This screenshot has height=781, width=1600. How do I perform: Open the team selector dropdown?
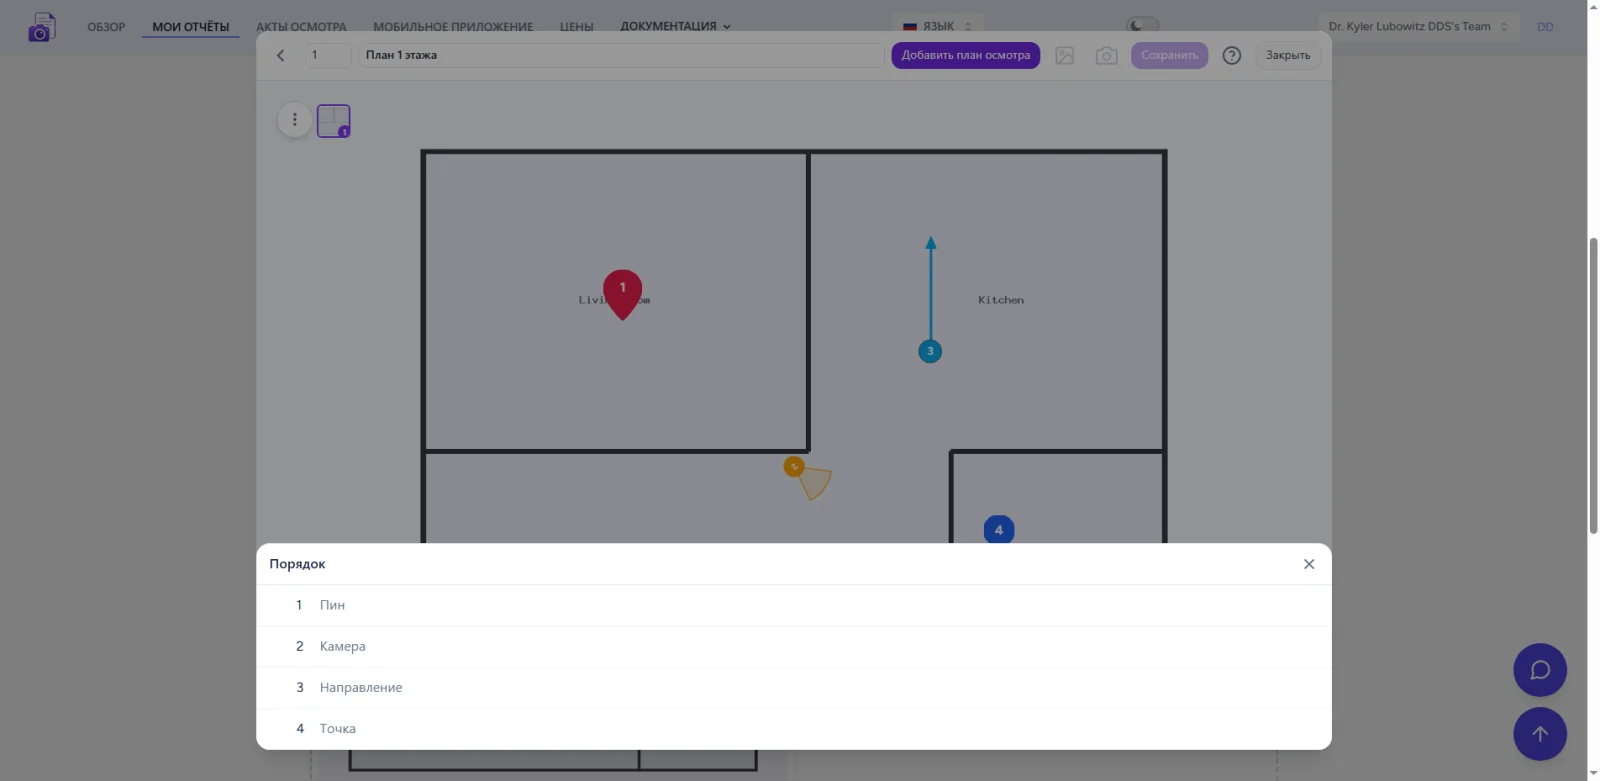[1418, 26]
